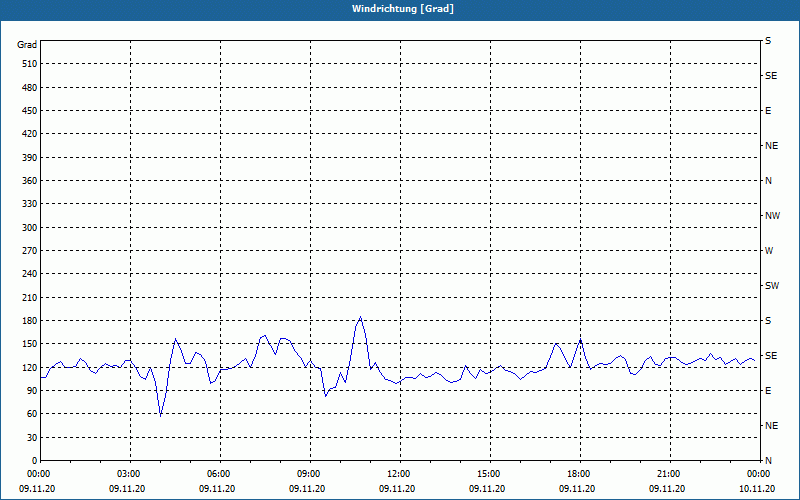Pick the SE compass label level with 120
The height and width of the screenshot is (500, 800).
point(771,356)
